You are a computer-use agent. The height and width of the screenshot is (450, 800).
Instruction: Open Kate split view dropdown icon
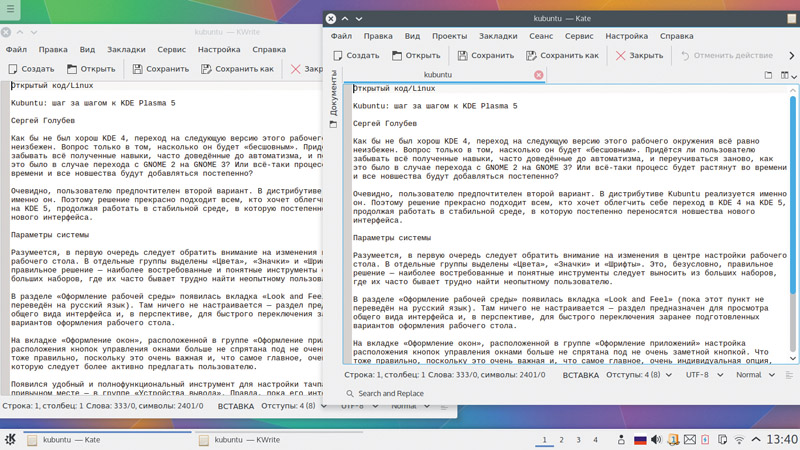click(788, 75)
